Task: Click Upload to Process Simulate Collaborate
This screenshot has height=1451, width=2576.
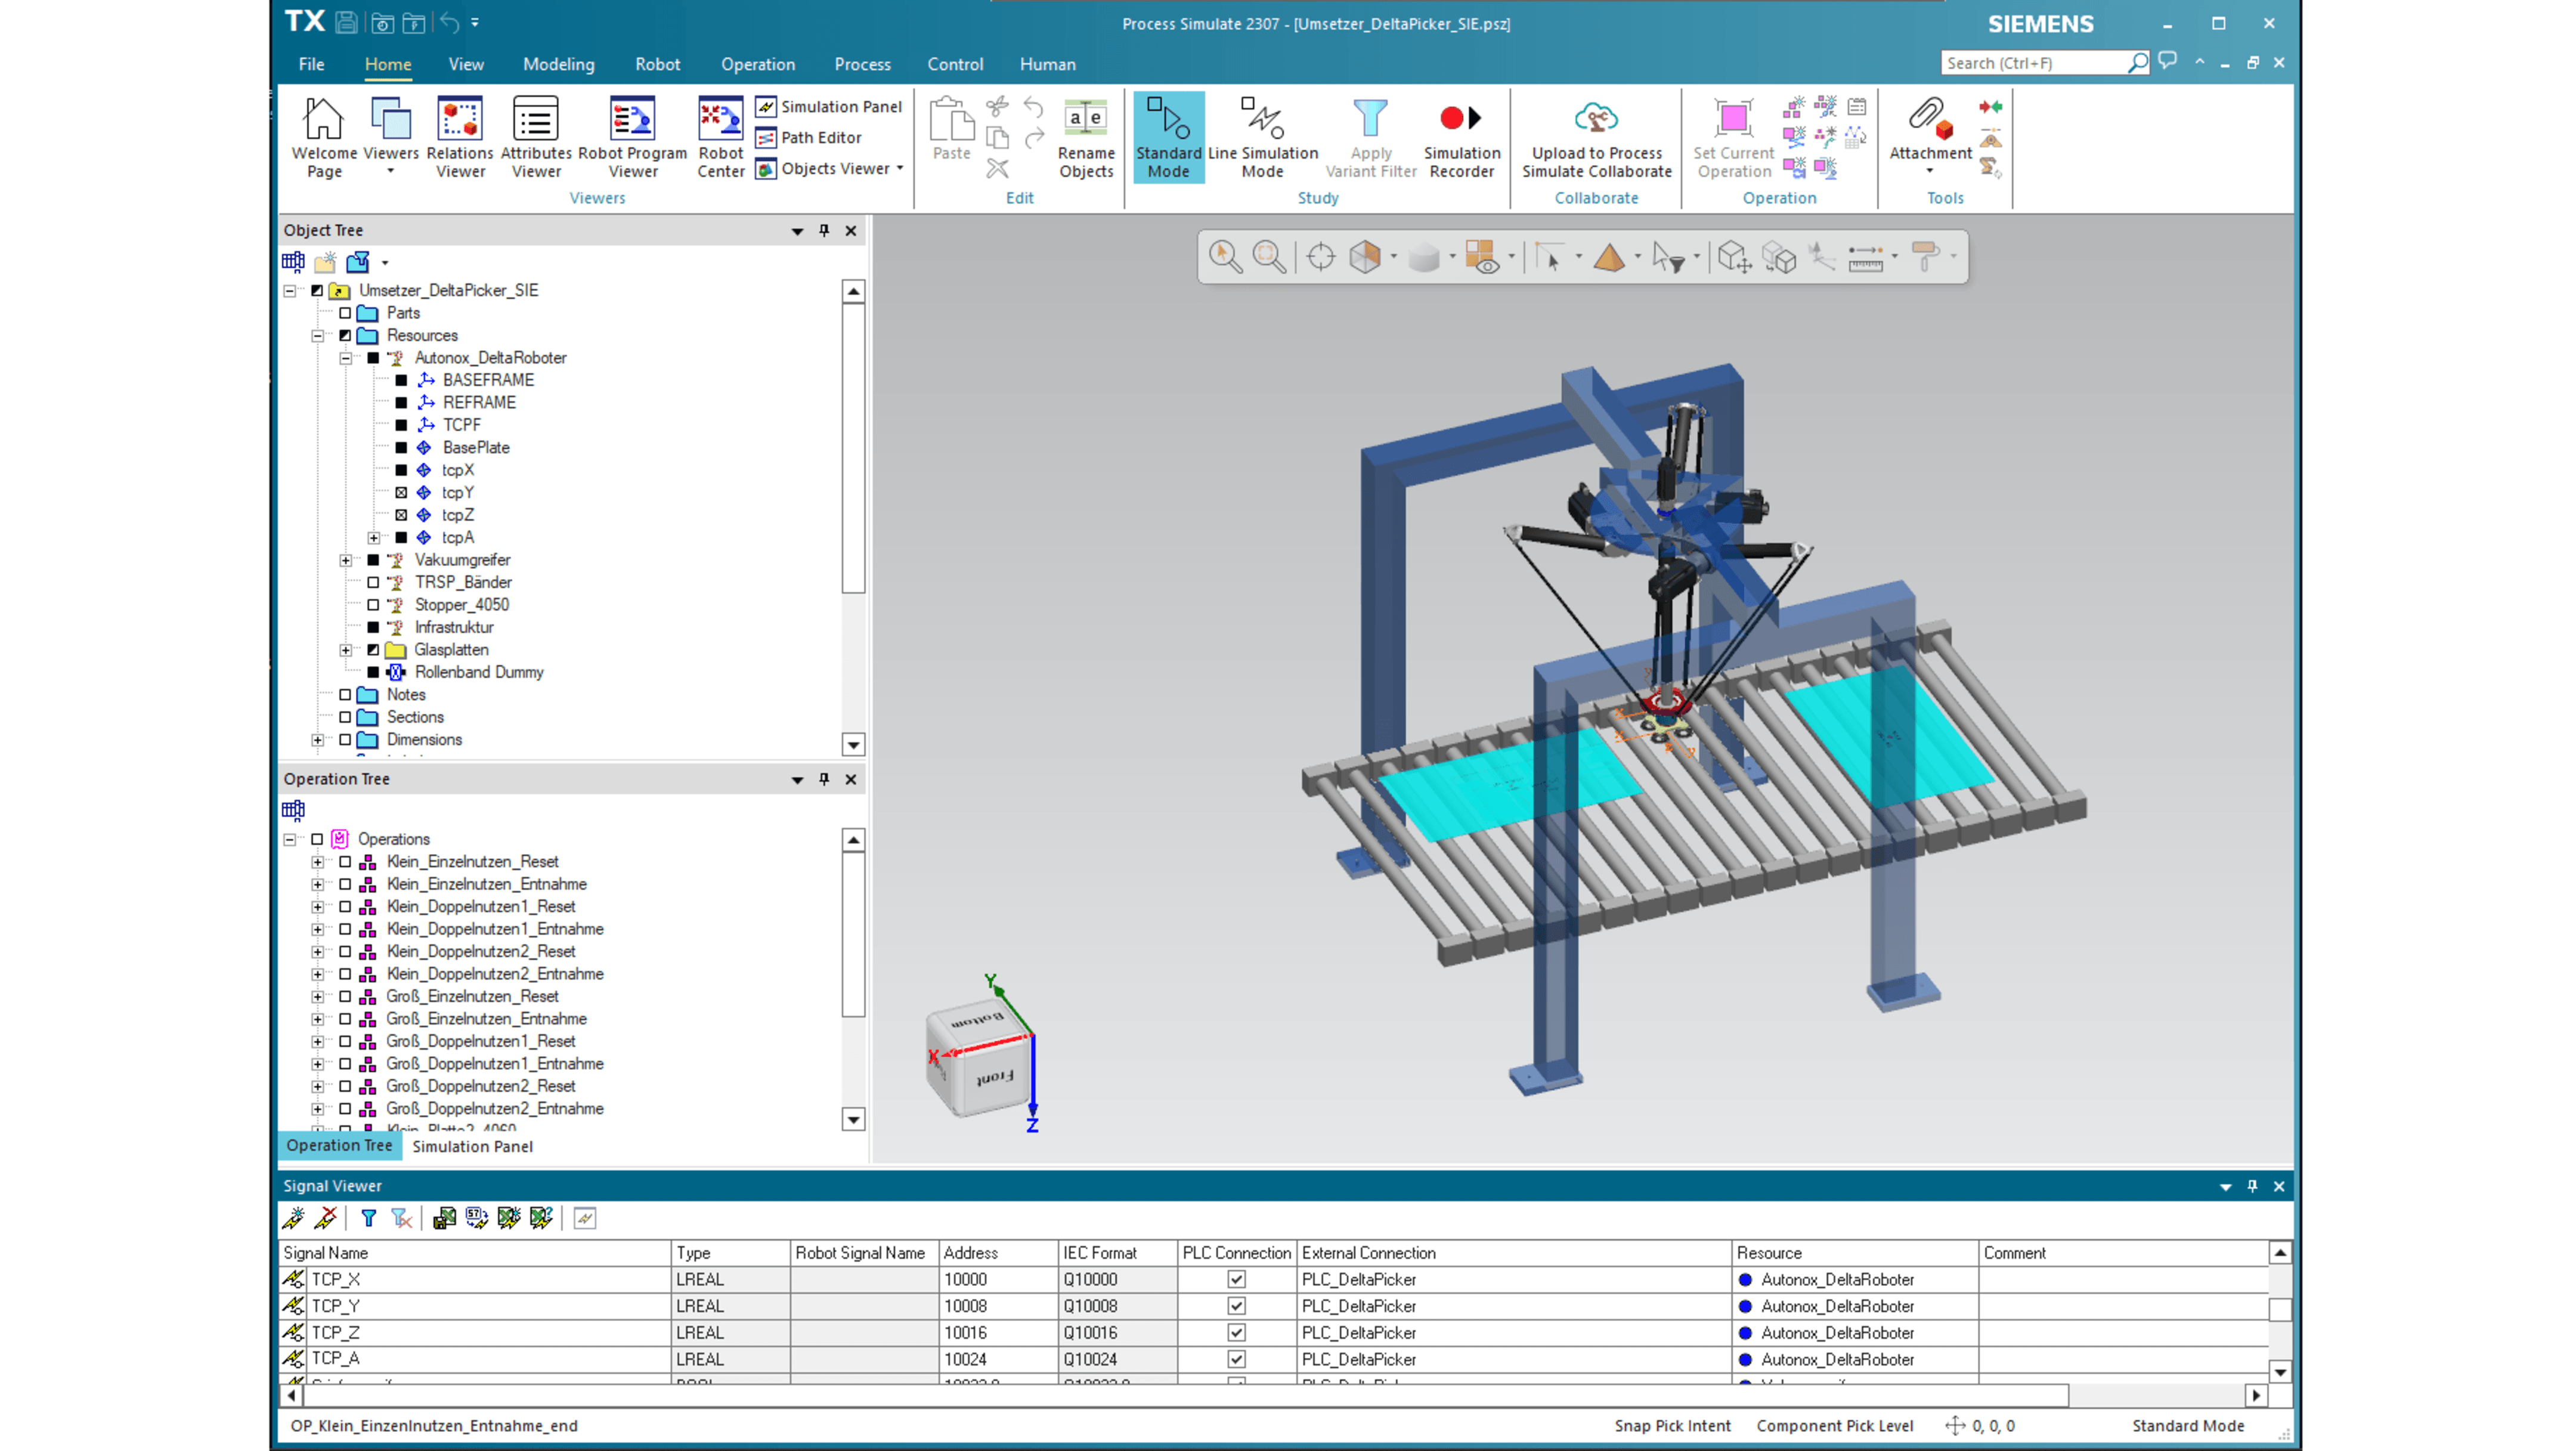Action: 1596,137
